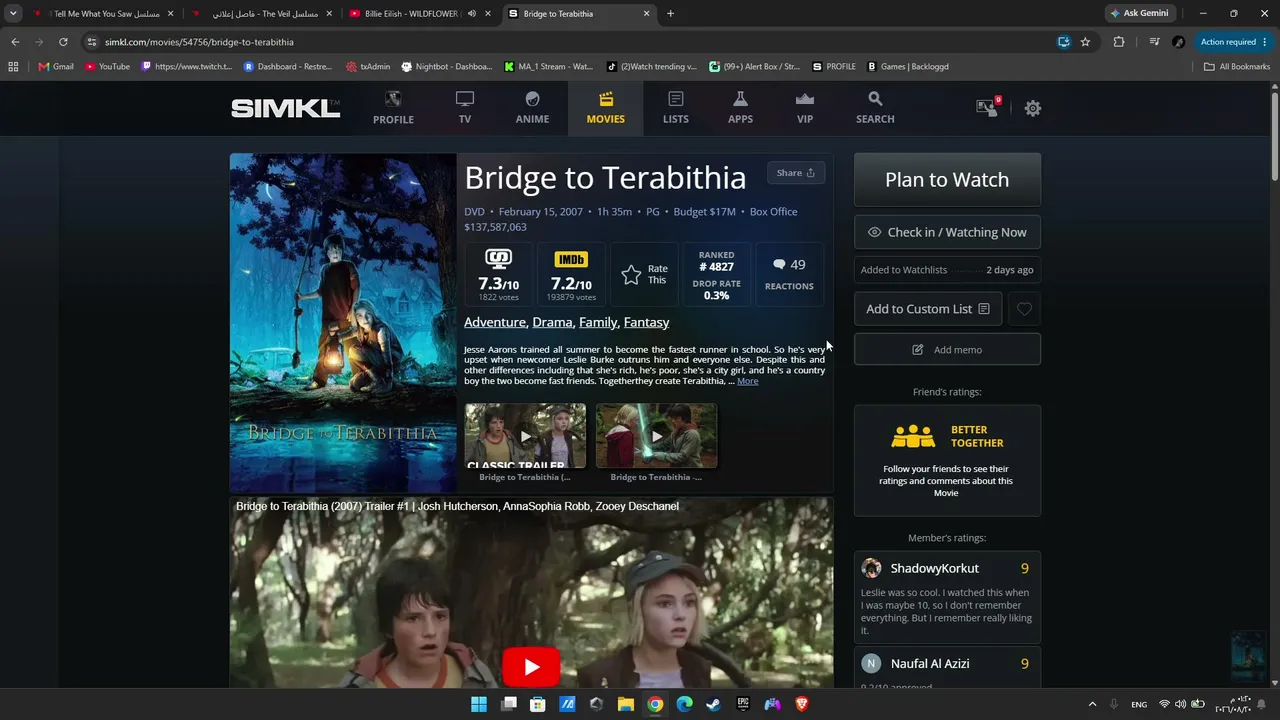Open the APPS page
The image size is (1280, 720).
pyautogui.click(x=740, y=108)
